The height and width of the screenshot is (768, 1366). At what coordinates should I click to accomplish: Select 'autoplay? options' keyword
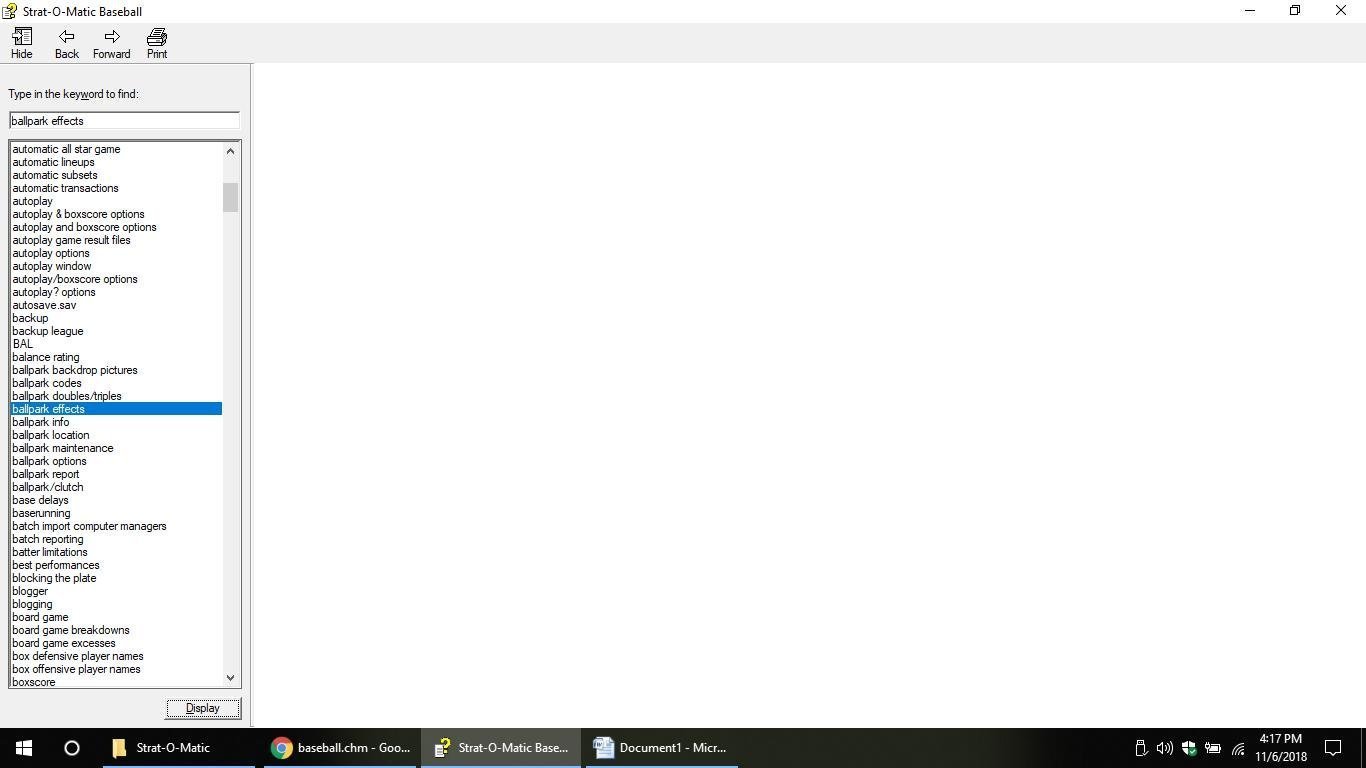pos(54,292)
